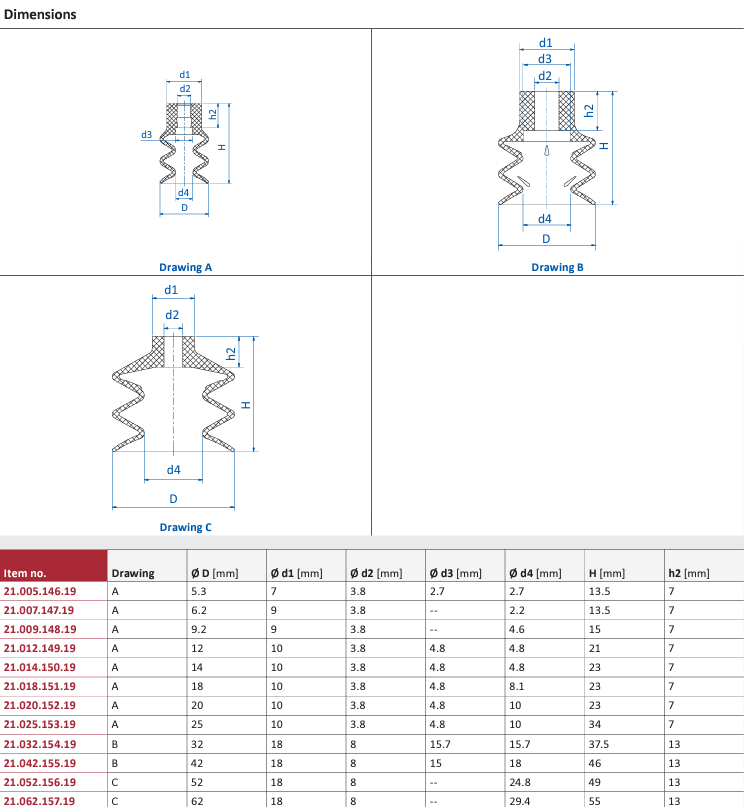
Task: Open item link 21.018.151.19
Action: tap(40, 687)
